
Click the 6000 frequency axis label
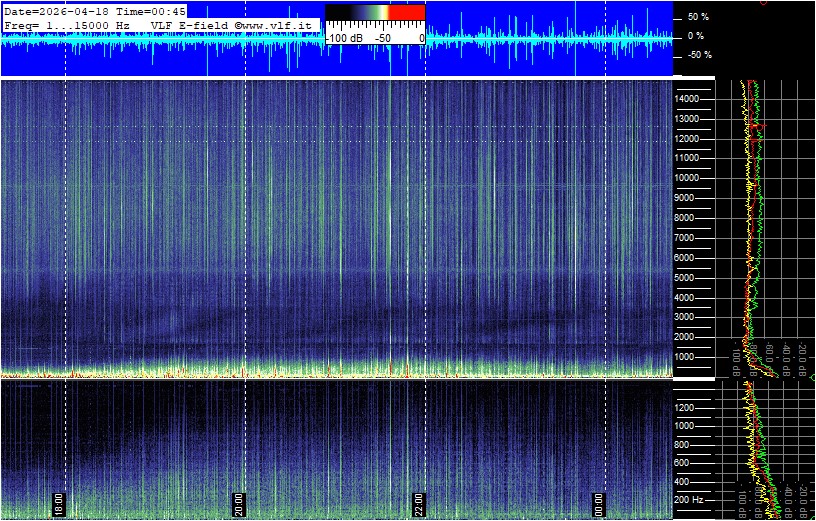point(686,258)
